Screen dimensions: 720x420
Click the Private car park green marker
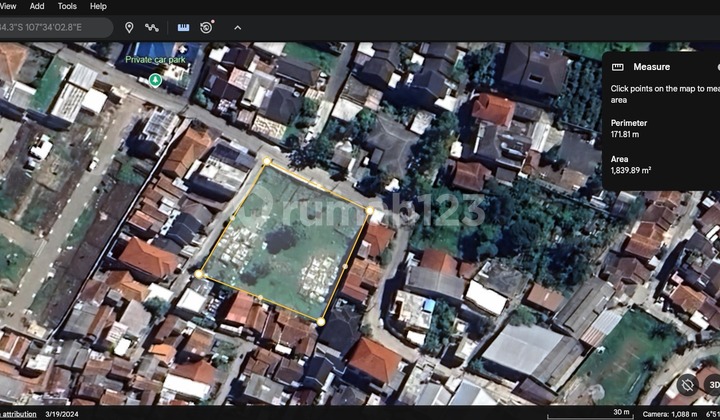click(156, 80)
